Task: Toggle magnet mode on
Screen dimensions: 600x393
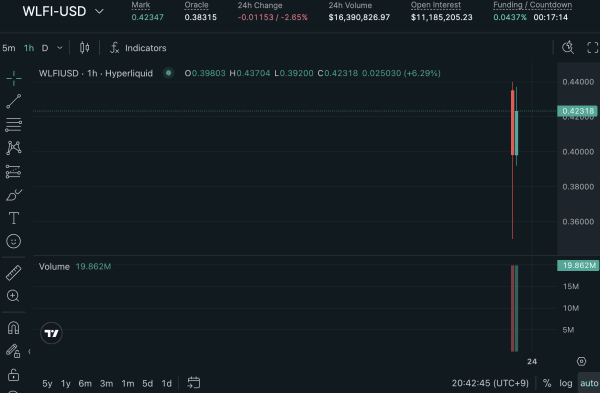Action: 13,328
